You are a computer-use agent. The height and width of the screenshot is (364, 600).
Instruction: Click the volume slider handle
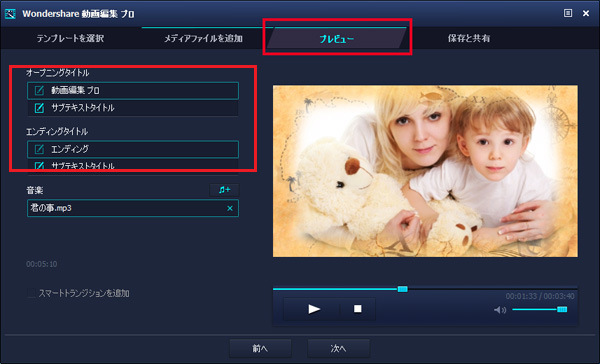(x=562, y=309)
